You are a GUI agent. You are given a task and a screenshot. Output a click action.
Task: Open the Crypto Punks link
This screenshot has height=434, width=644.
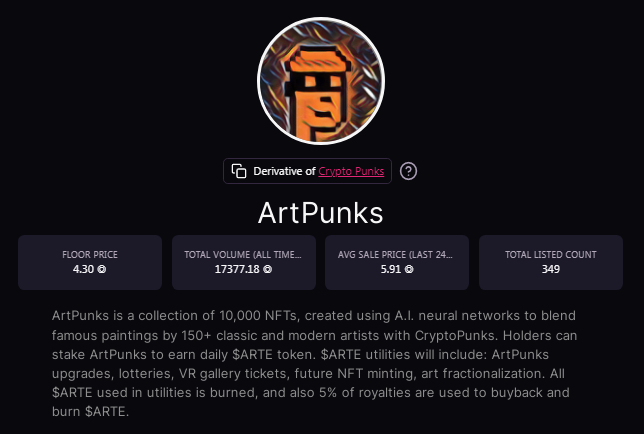pyautogui.click(x=351, y=171)
